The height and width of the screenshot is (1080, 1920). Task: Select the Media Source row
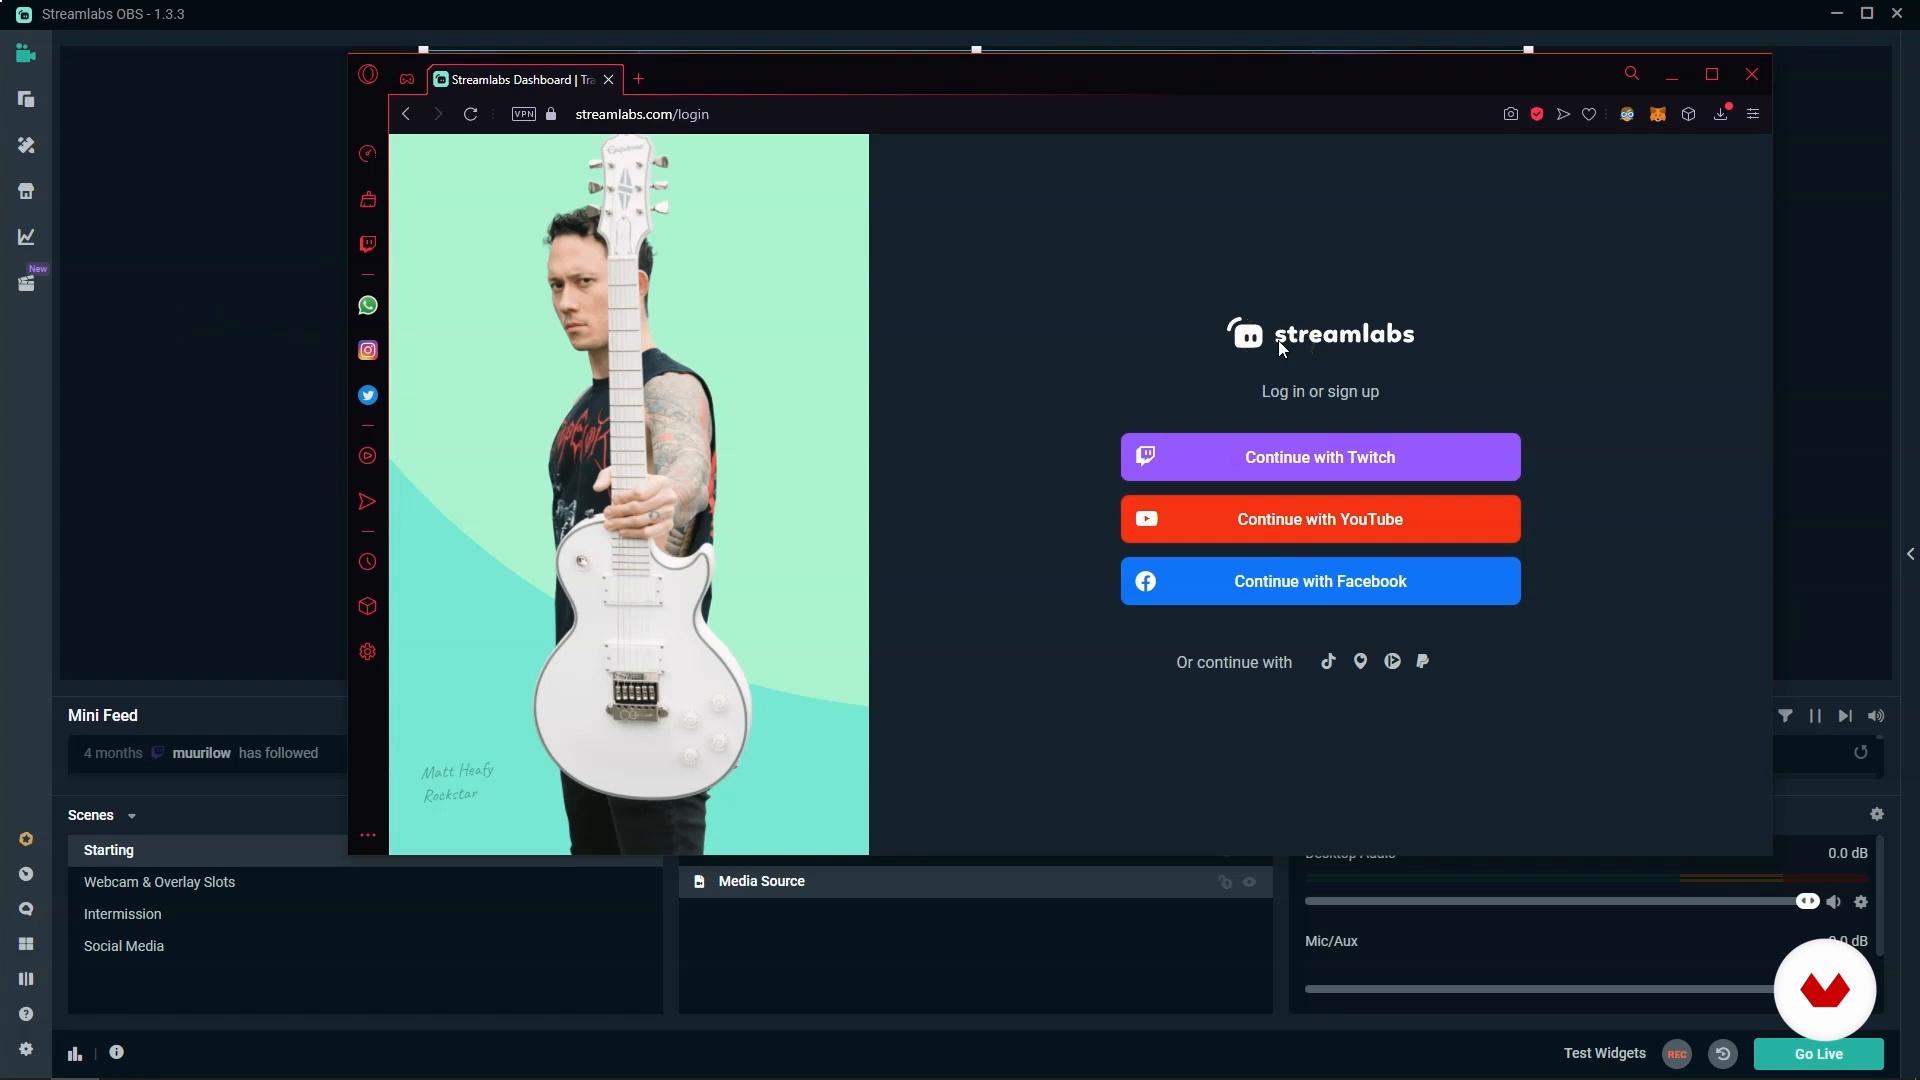975,882
